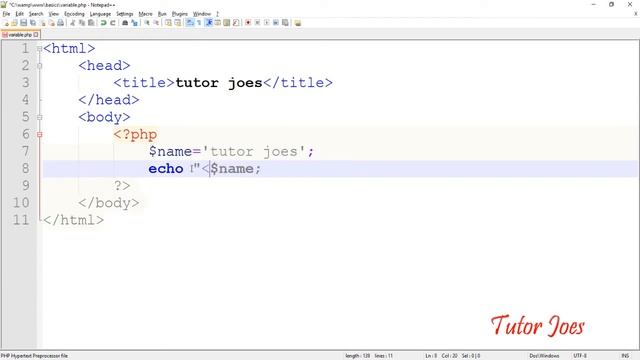This screenshot has width=640, height=360.
Task: Click the Save All toolbar icon
Action: click(x=33, y=23)
